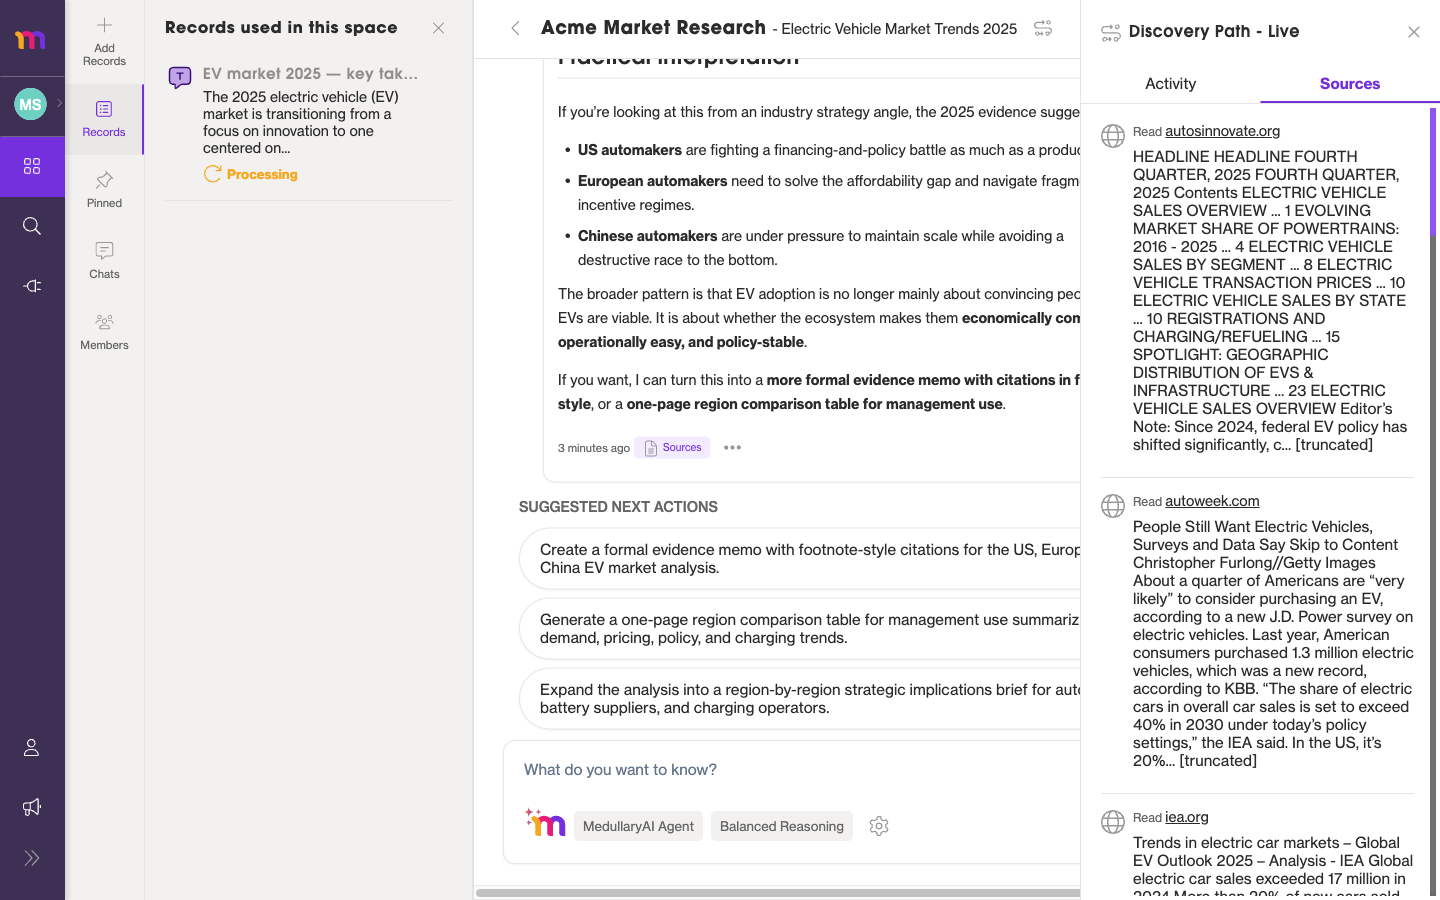Viewport: 1440px width, 900px height.
Task: Open the announcements megaphone icon
Action: pos(32,807)
